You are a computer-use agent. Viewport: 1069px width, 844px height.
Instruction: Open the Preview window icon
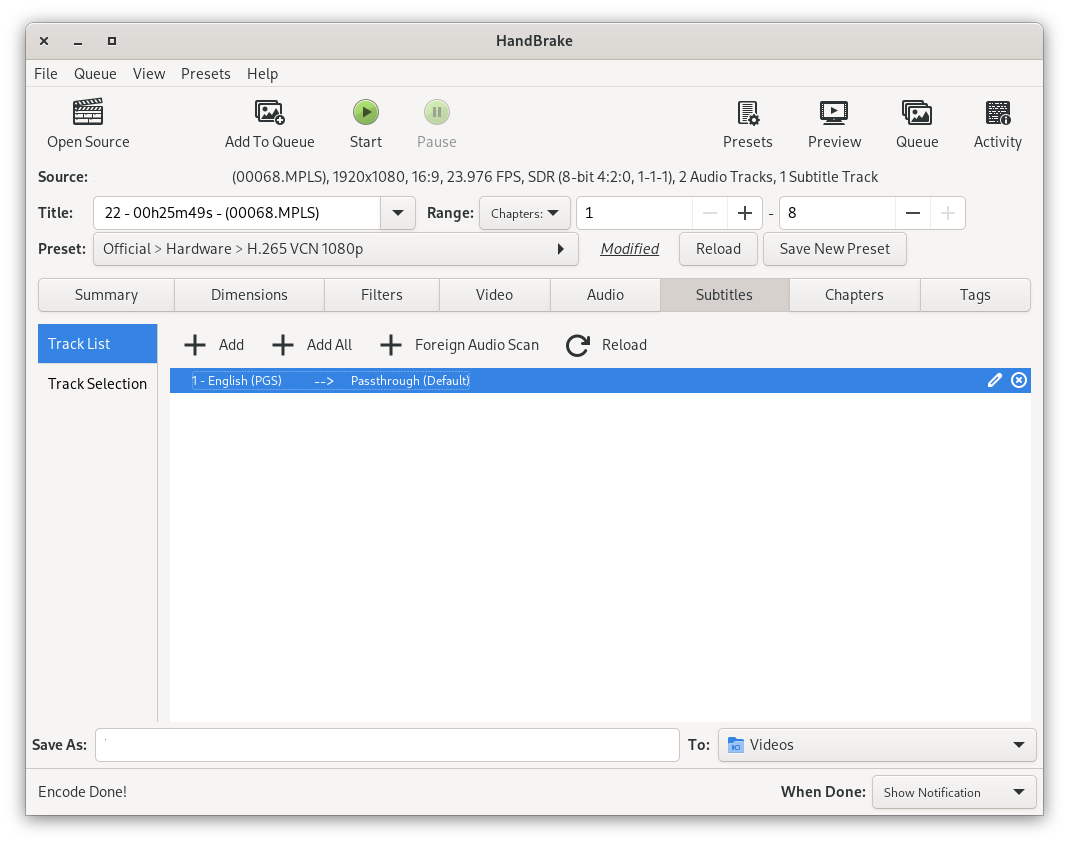click(834, 112)
